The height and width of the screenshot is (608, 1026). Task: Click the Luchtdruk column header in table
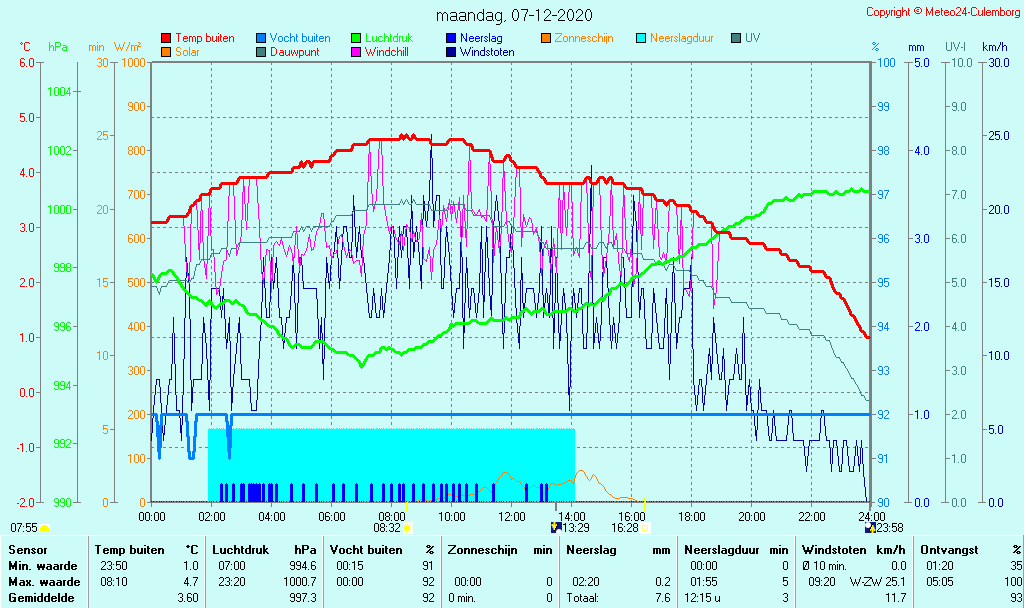click(241, 549)
